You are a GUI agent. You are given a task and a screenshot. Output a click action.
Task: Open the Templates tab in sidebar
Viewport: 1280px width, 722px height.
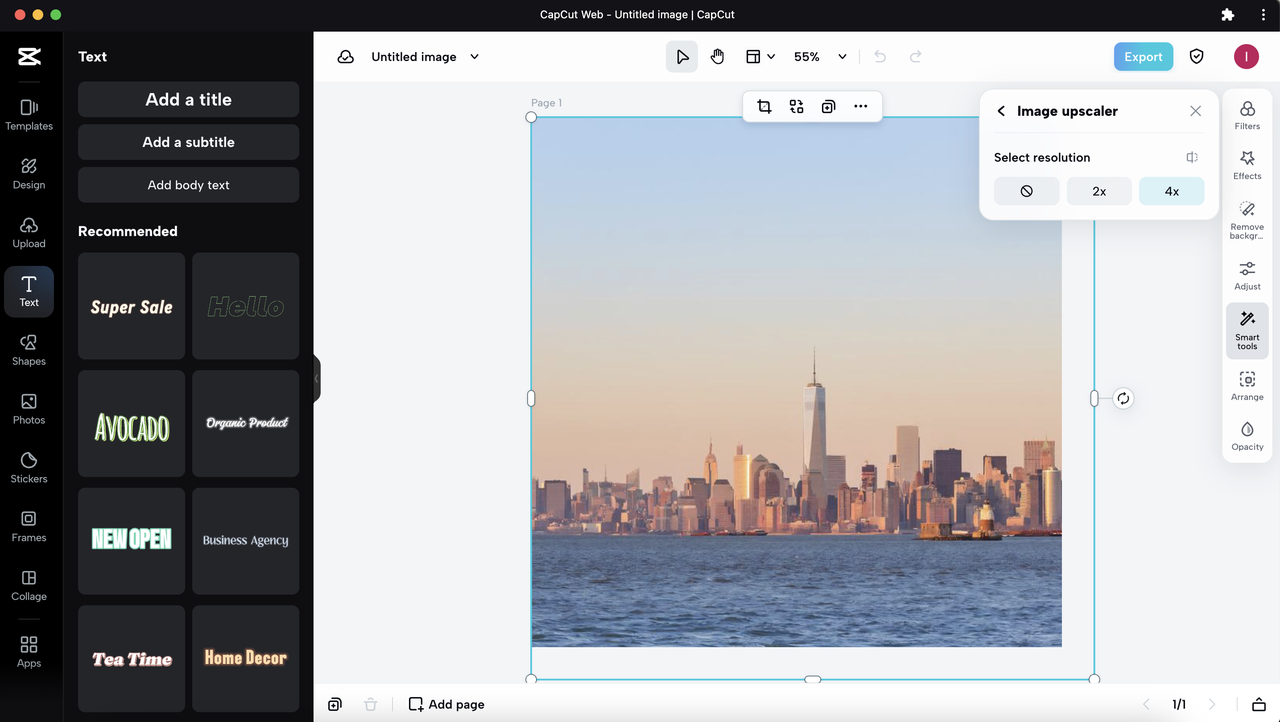(x=29, y=114)
